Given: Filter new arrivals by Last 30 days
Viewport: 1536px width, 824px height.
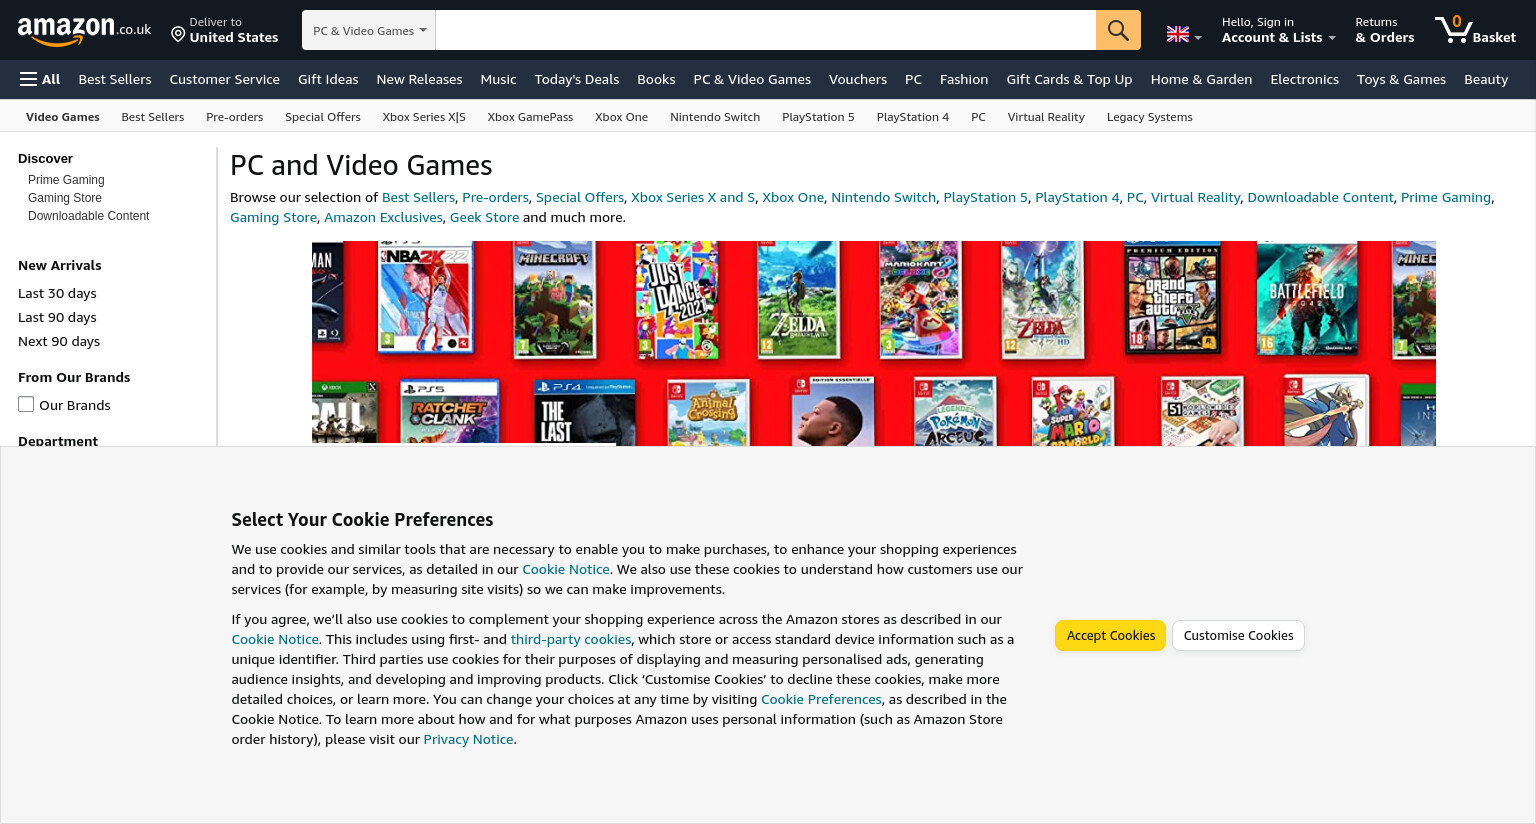Looking at the screenshot, I should tap(57, 293).
